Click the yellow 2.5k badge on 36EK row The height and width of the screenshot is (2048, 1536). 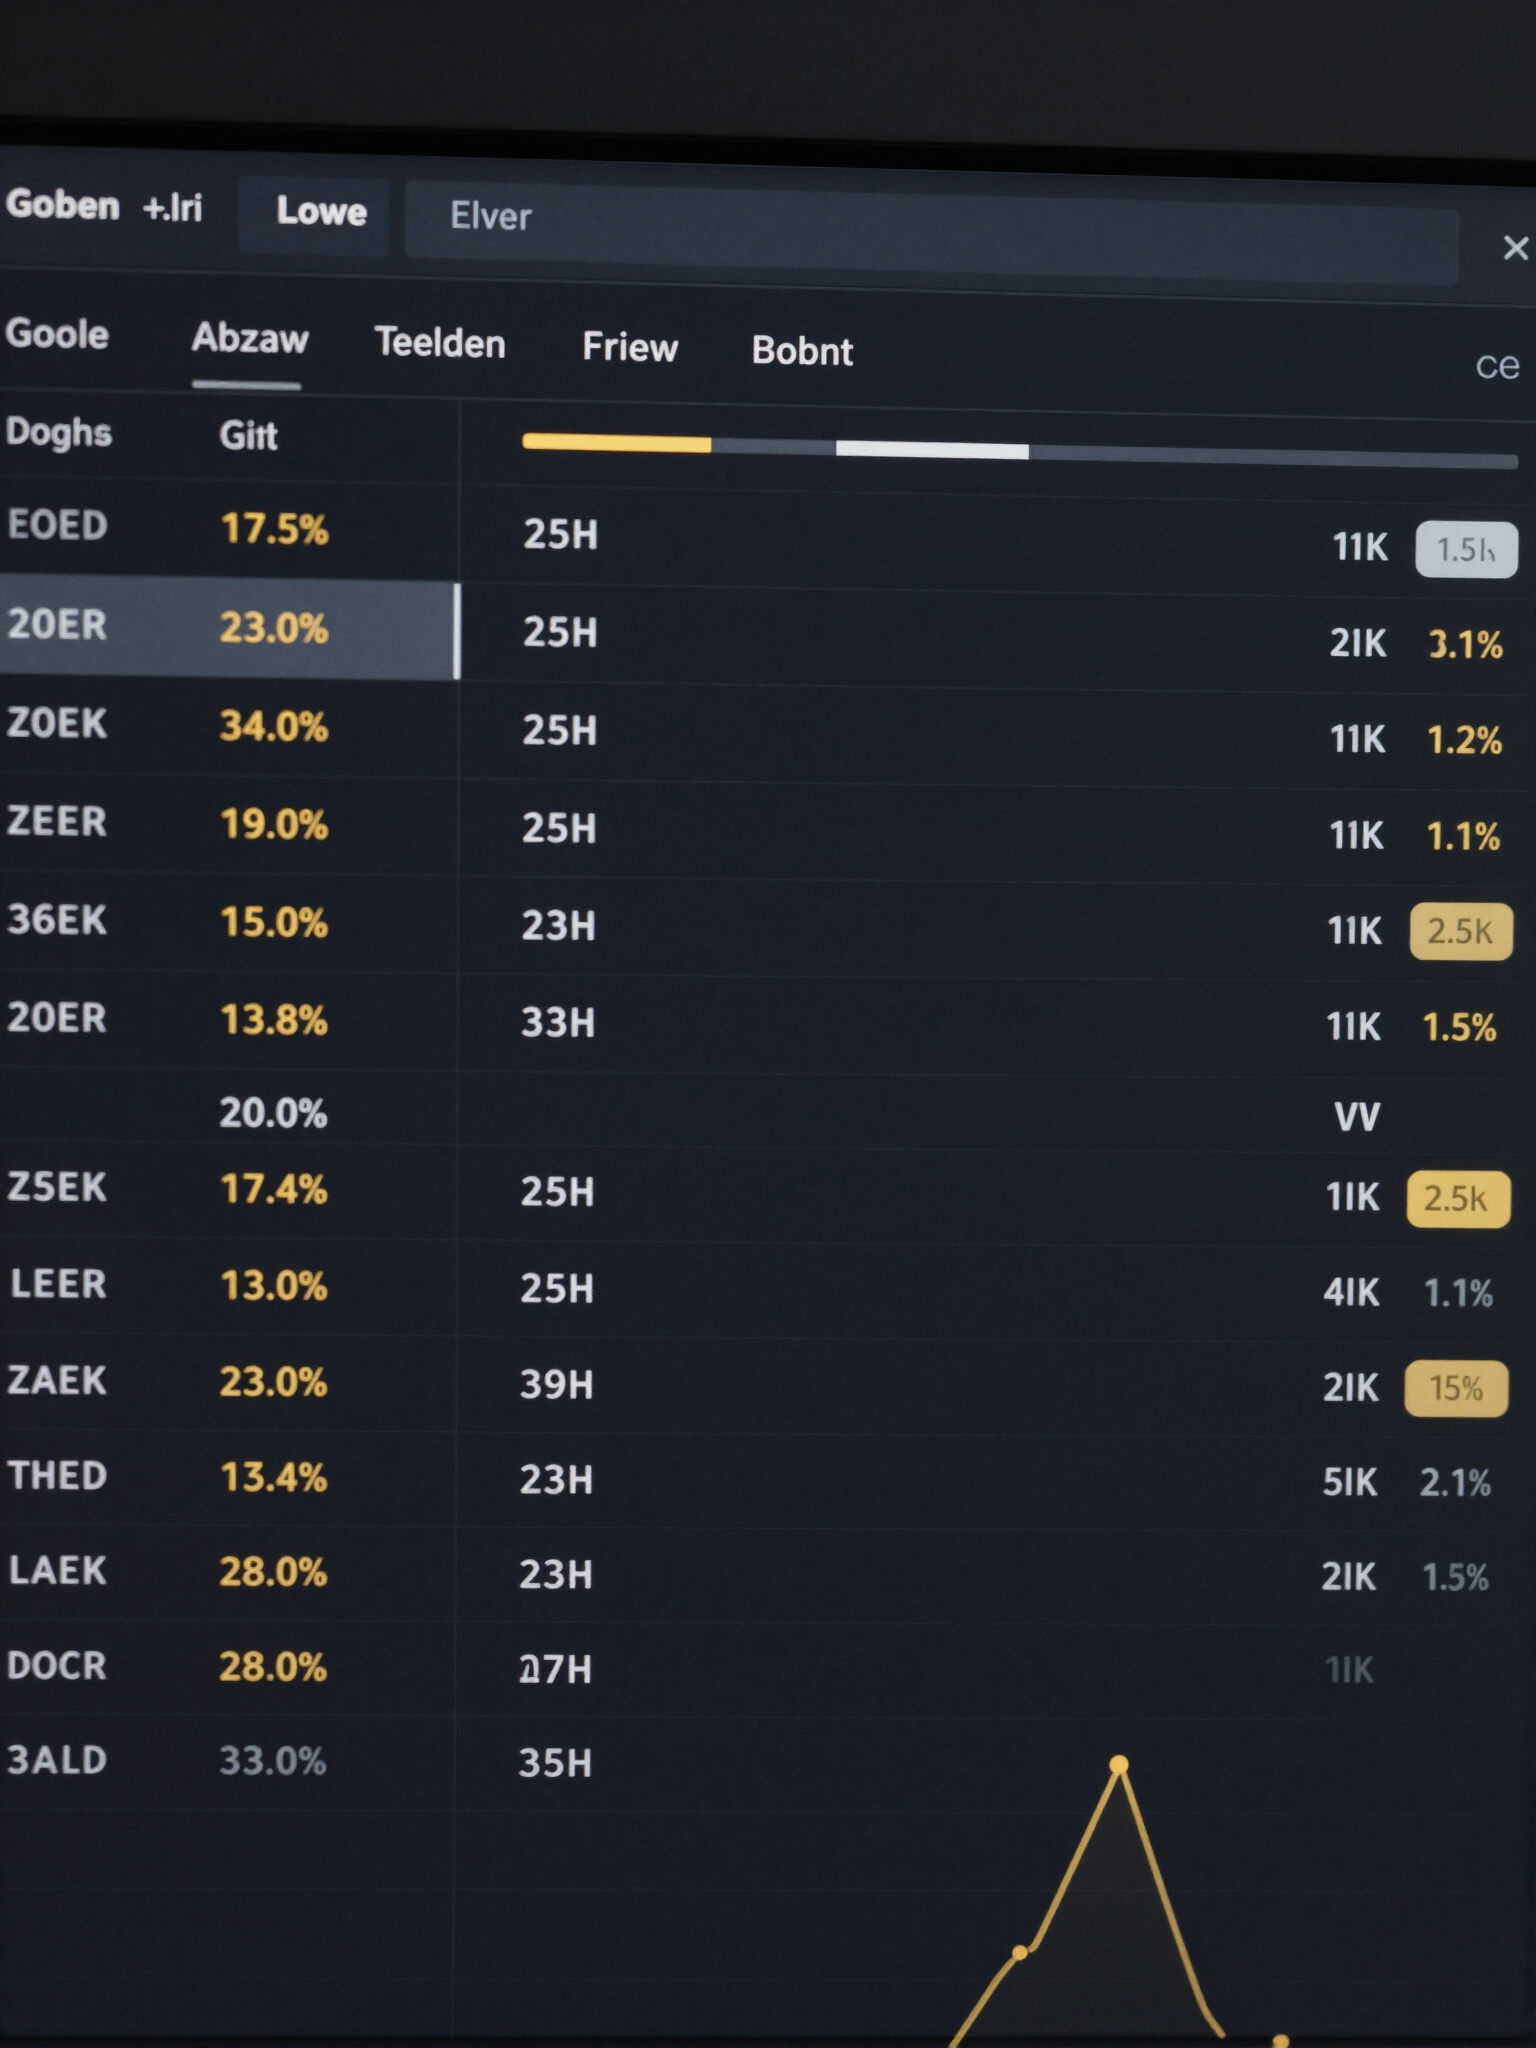coord(1460,931)
